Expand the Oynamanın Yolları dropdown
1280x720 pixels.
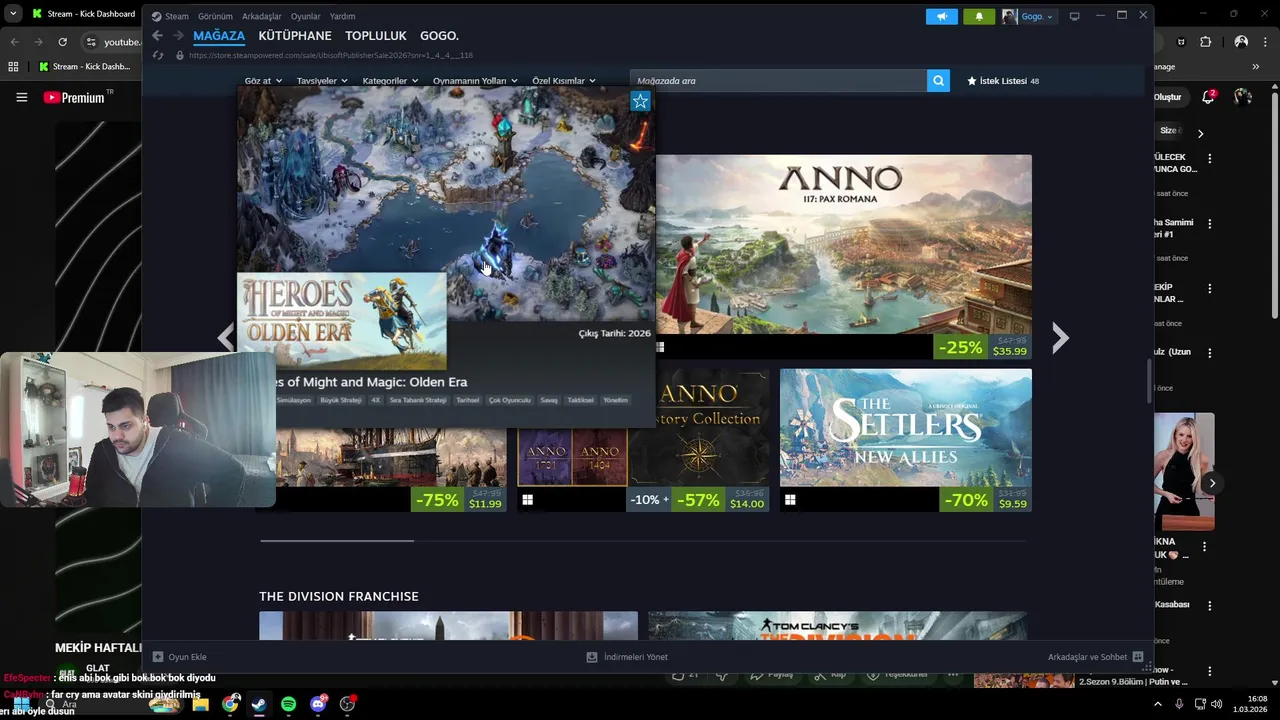(x=475, y=81)
